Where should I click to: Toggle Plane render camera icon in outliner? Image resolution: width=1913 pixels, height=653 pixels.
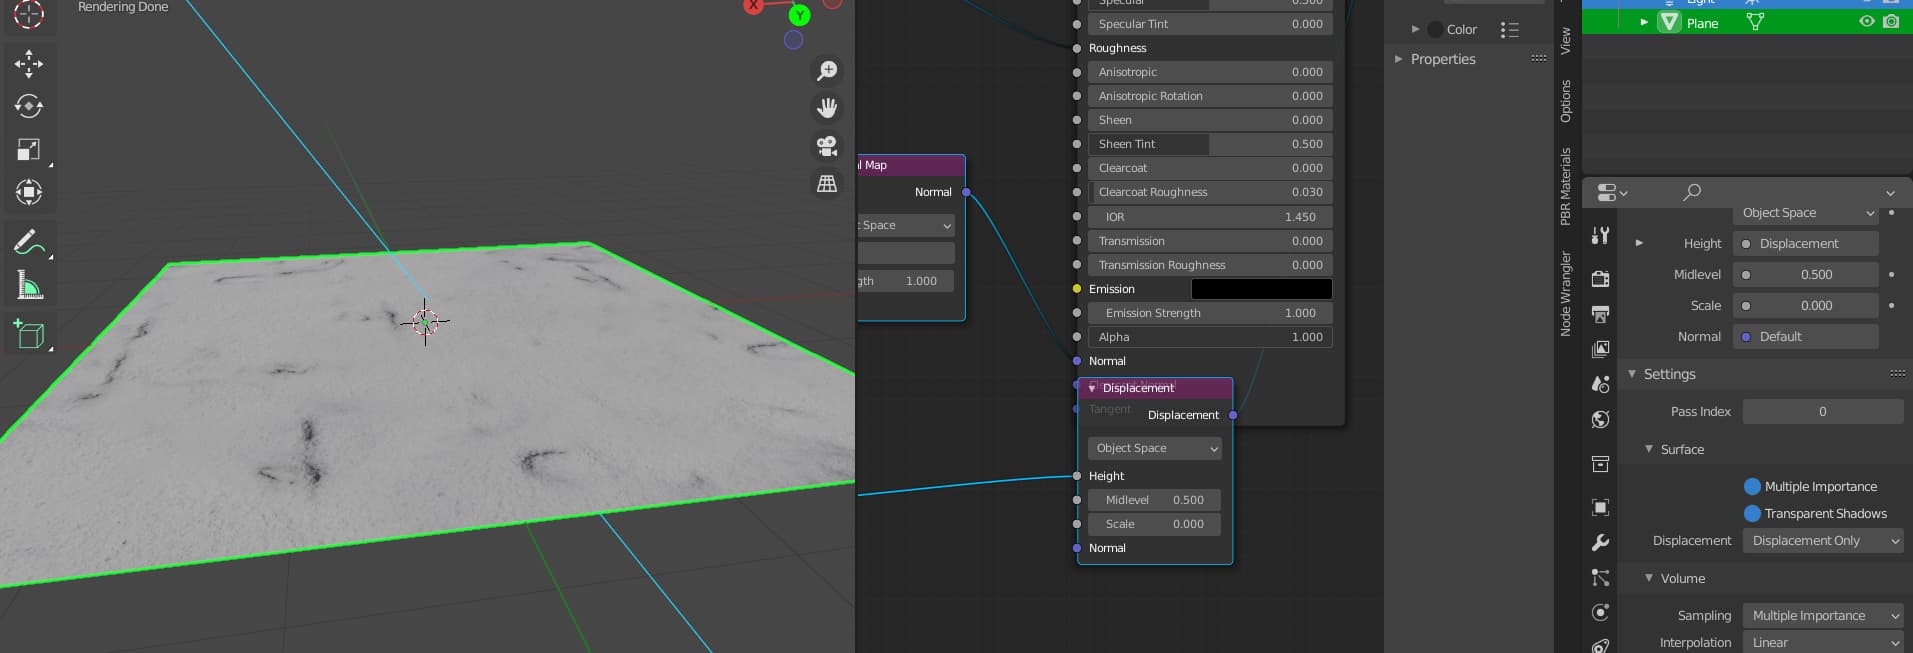tap(1891, 22)
